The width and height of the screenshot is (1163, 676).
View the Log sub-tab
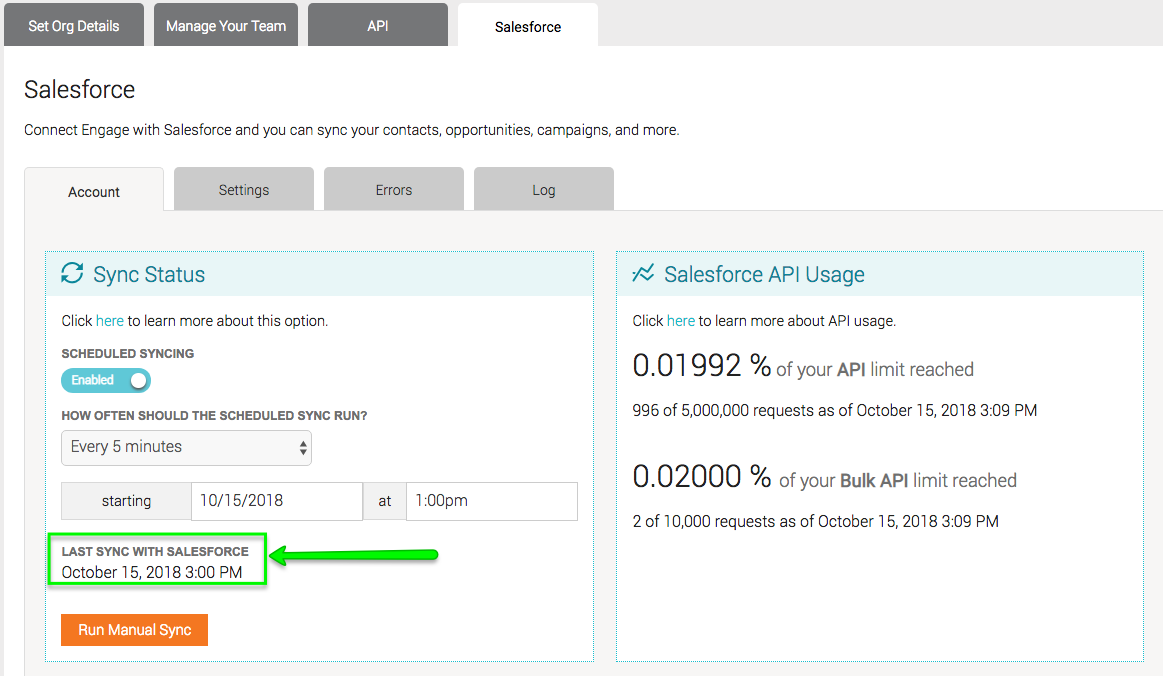544,189
